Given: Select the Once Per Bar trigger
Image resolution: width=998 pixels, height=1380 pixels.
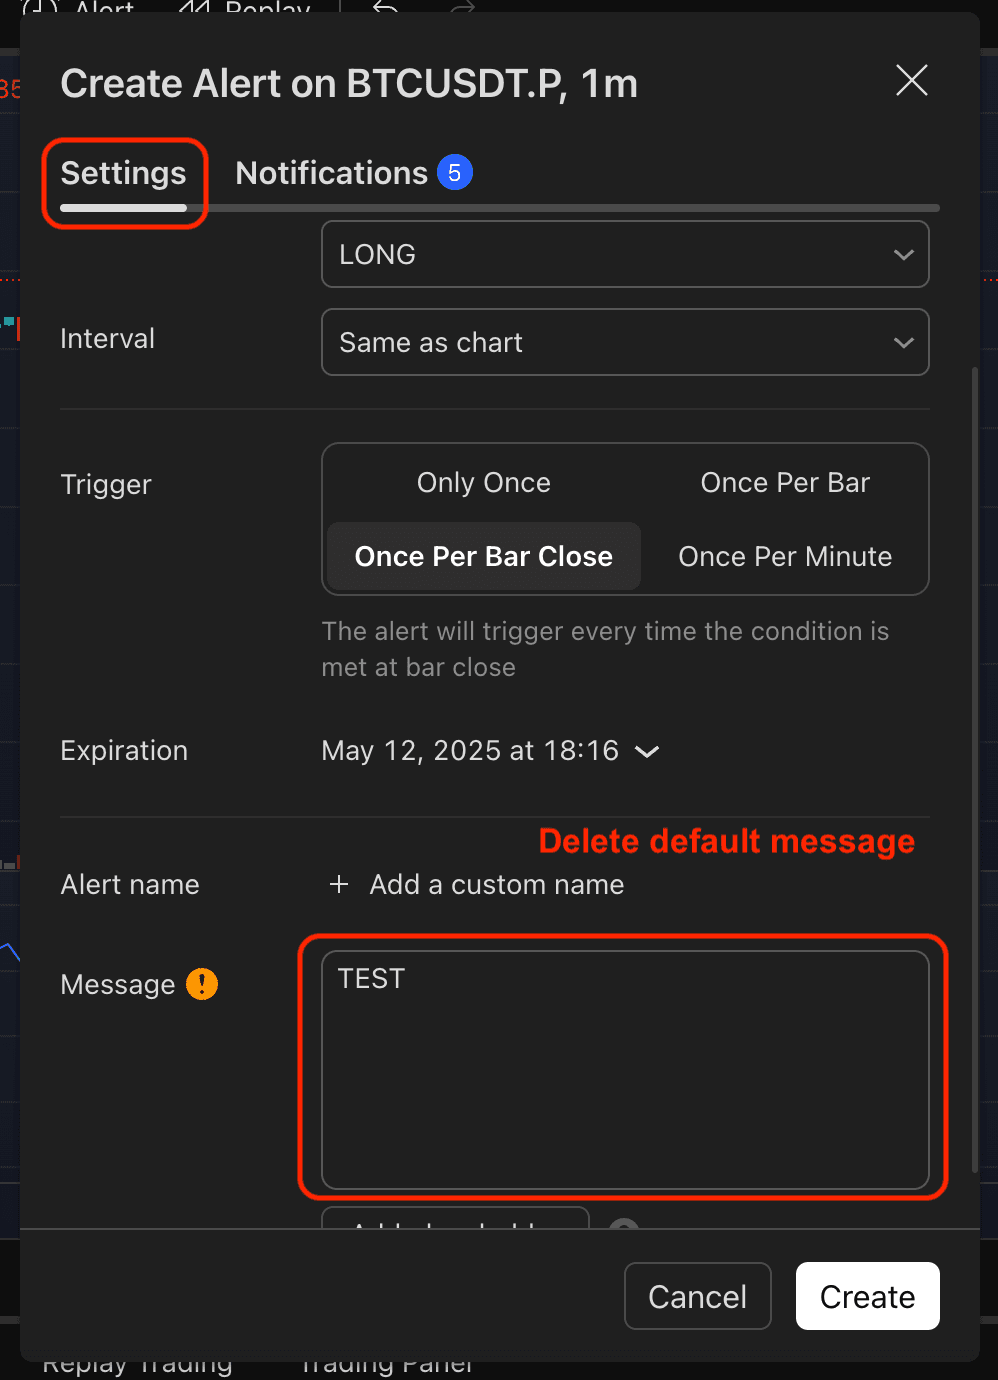Looking at the screenshot, I should point(784,483).
